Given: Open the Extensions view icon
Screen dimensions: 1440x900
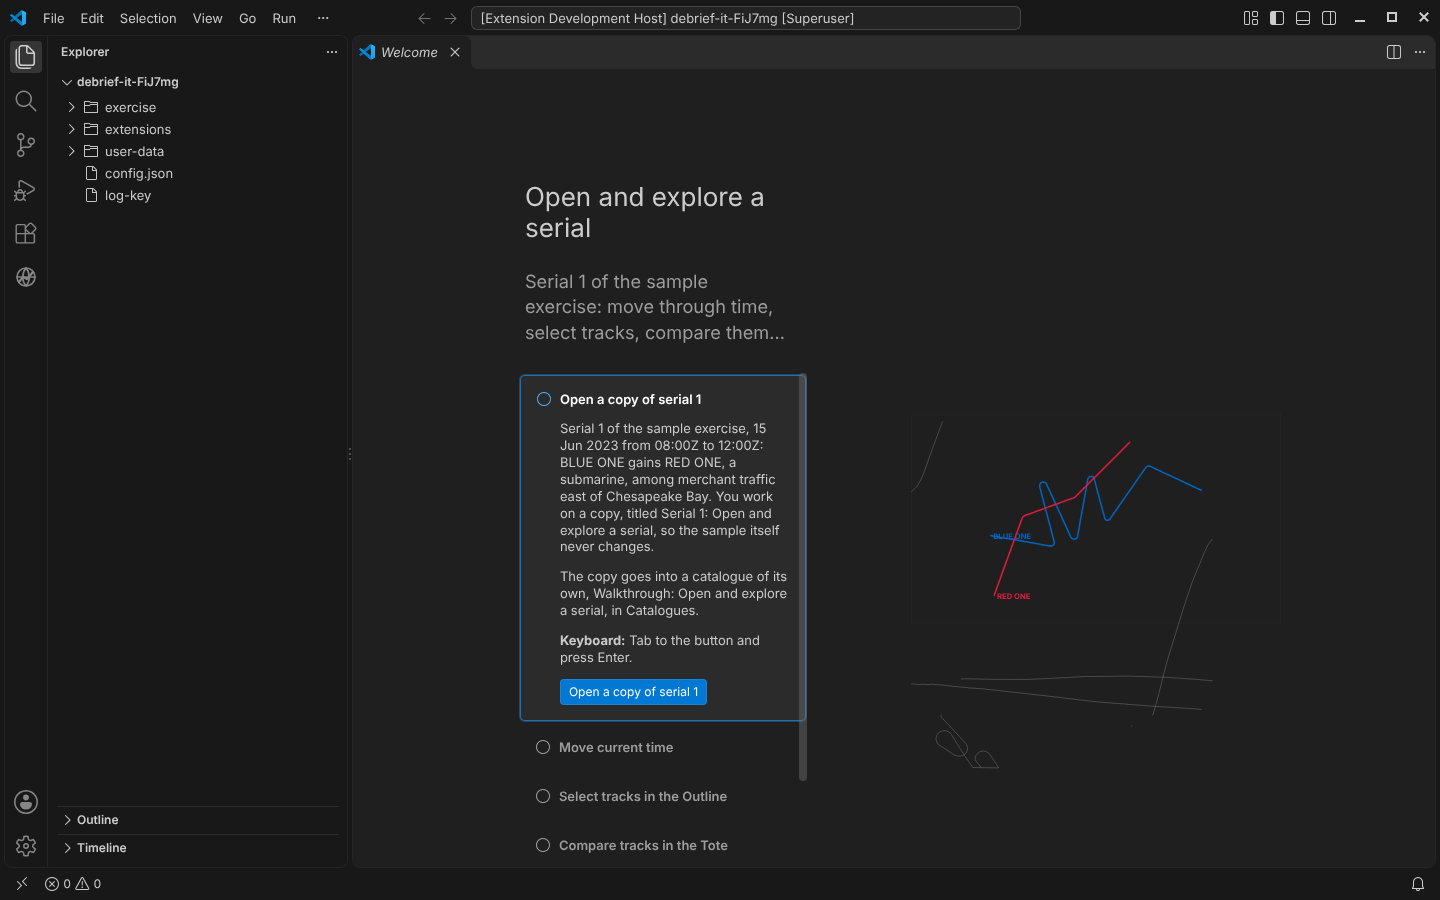Looking at the screenshot, I should click(26, 233).
